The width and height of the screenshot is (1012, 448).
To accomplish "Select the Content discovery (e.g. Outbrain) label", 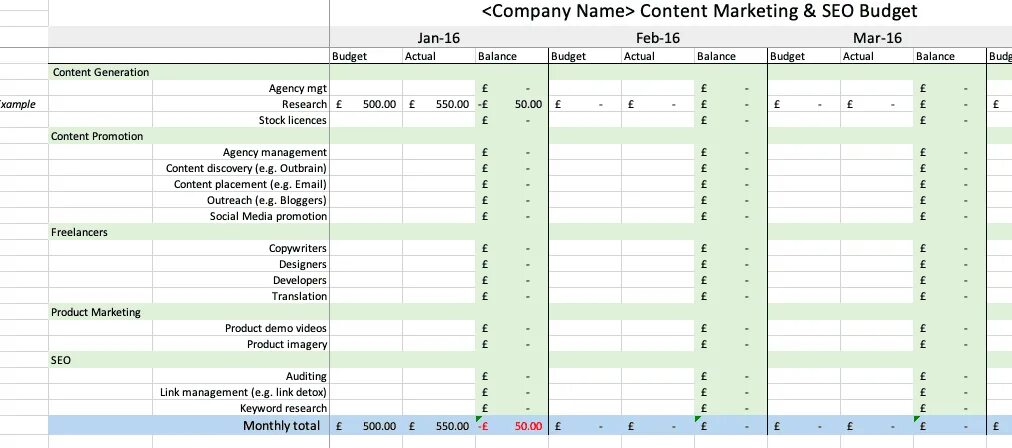I will tap(246, 168).
